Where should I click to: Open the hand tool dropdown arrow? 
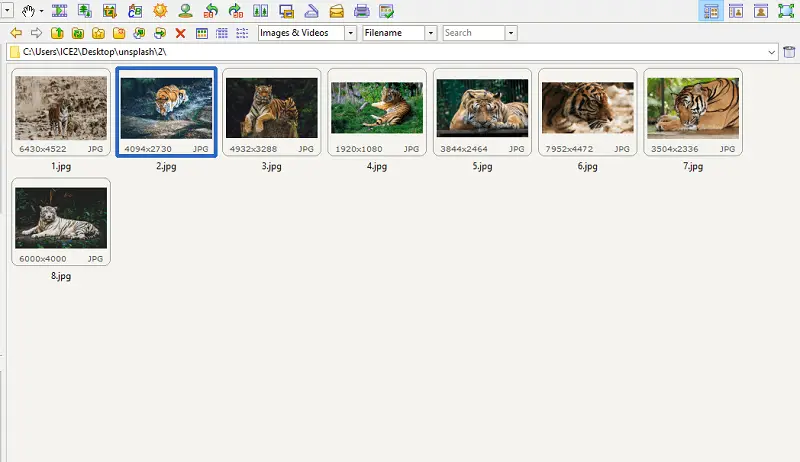pyautogui.click(x=41, y=12)
